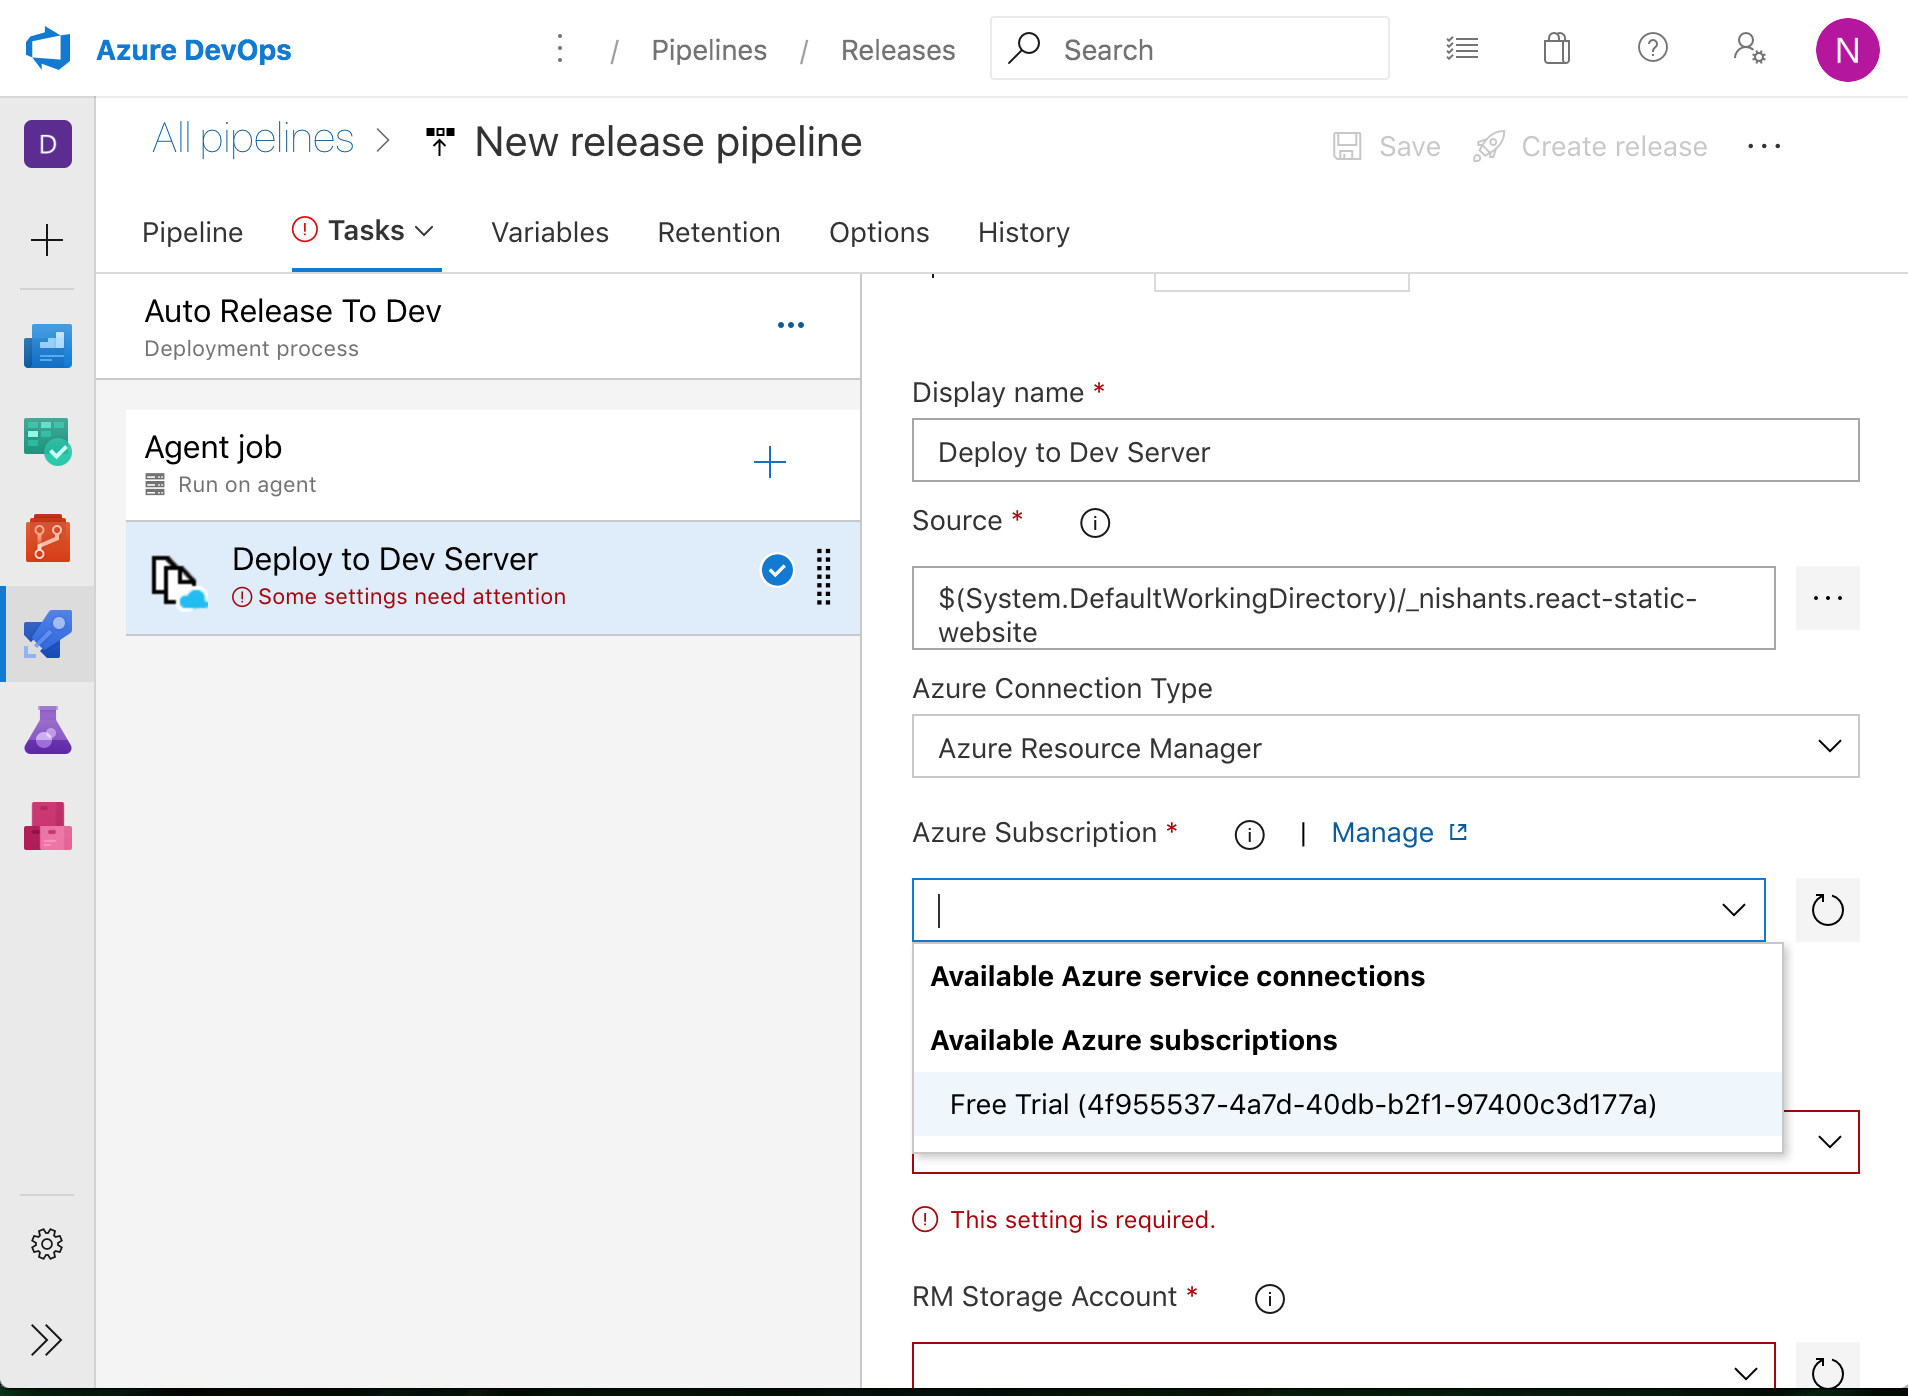This screenshot has height=1396, width=1908.
Task: Toggle the Deploy to Dev Server checkmark
Action: pyautogui.click(x=777, y=570)
